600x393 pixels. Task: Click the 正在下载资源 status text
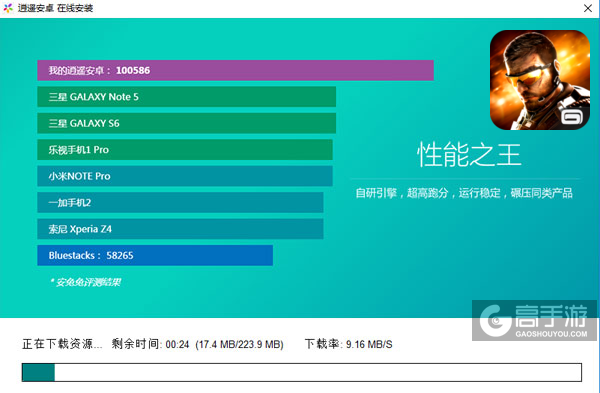[62, 344]
